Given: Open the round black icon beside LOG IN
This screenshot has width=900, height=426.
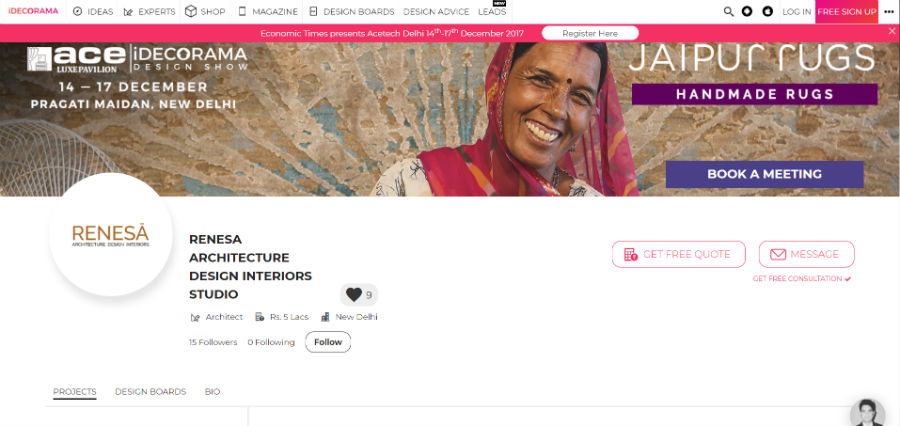Looking at the screenshot, I should pyautogui.click(x=767, y=11).
